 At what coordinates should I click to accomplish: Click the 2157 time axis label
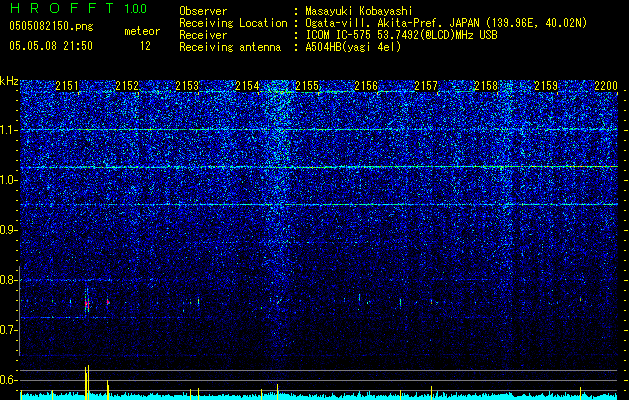pos(426,85)
